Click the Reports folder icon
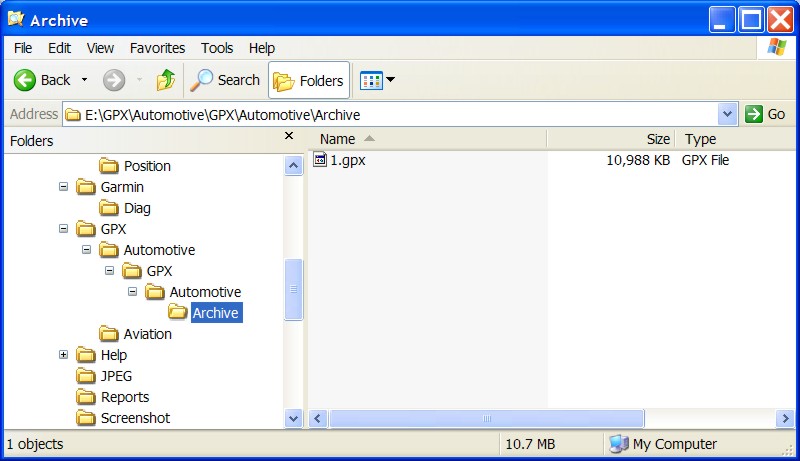The image size is (800, 461). (x=86, y=396)
